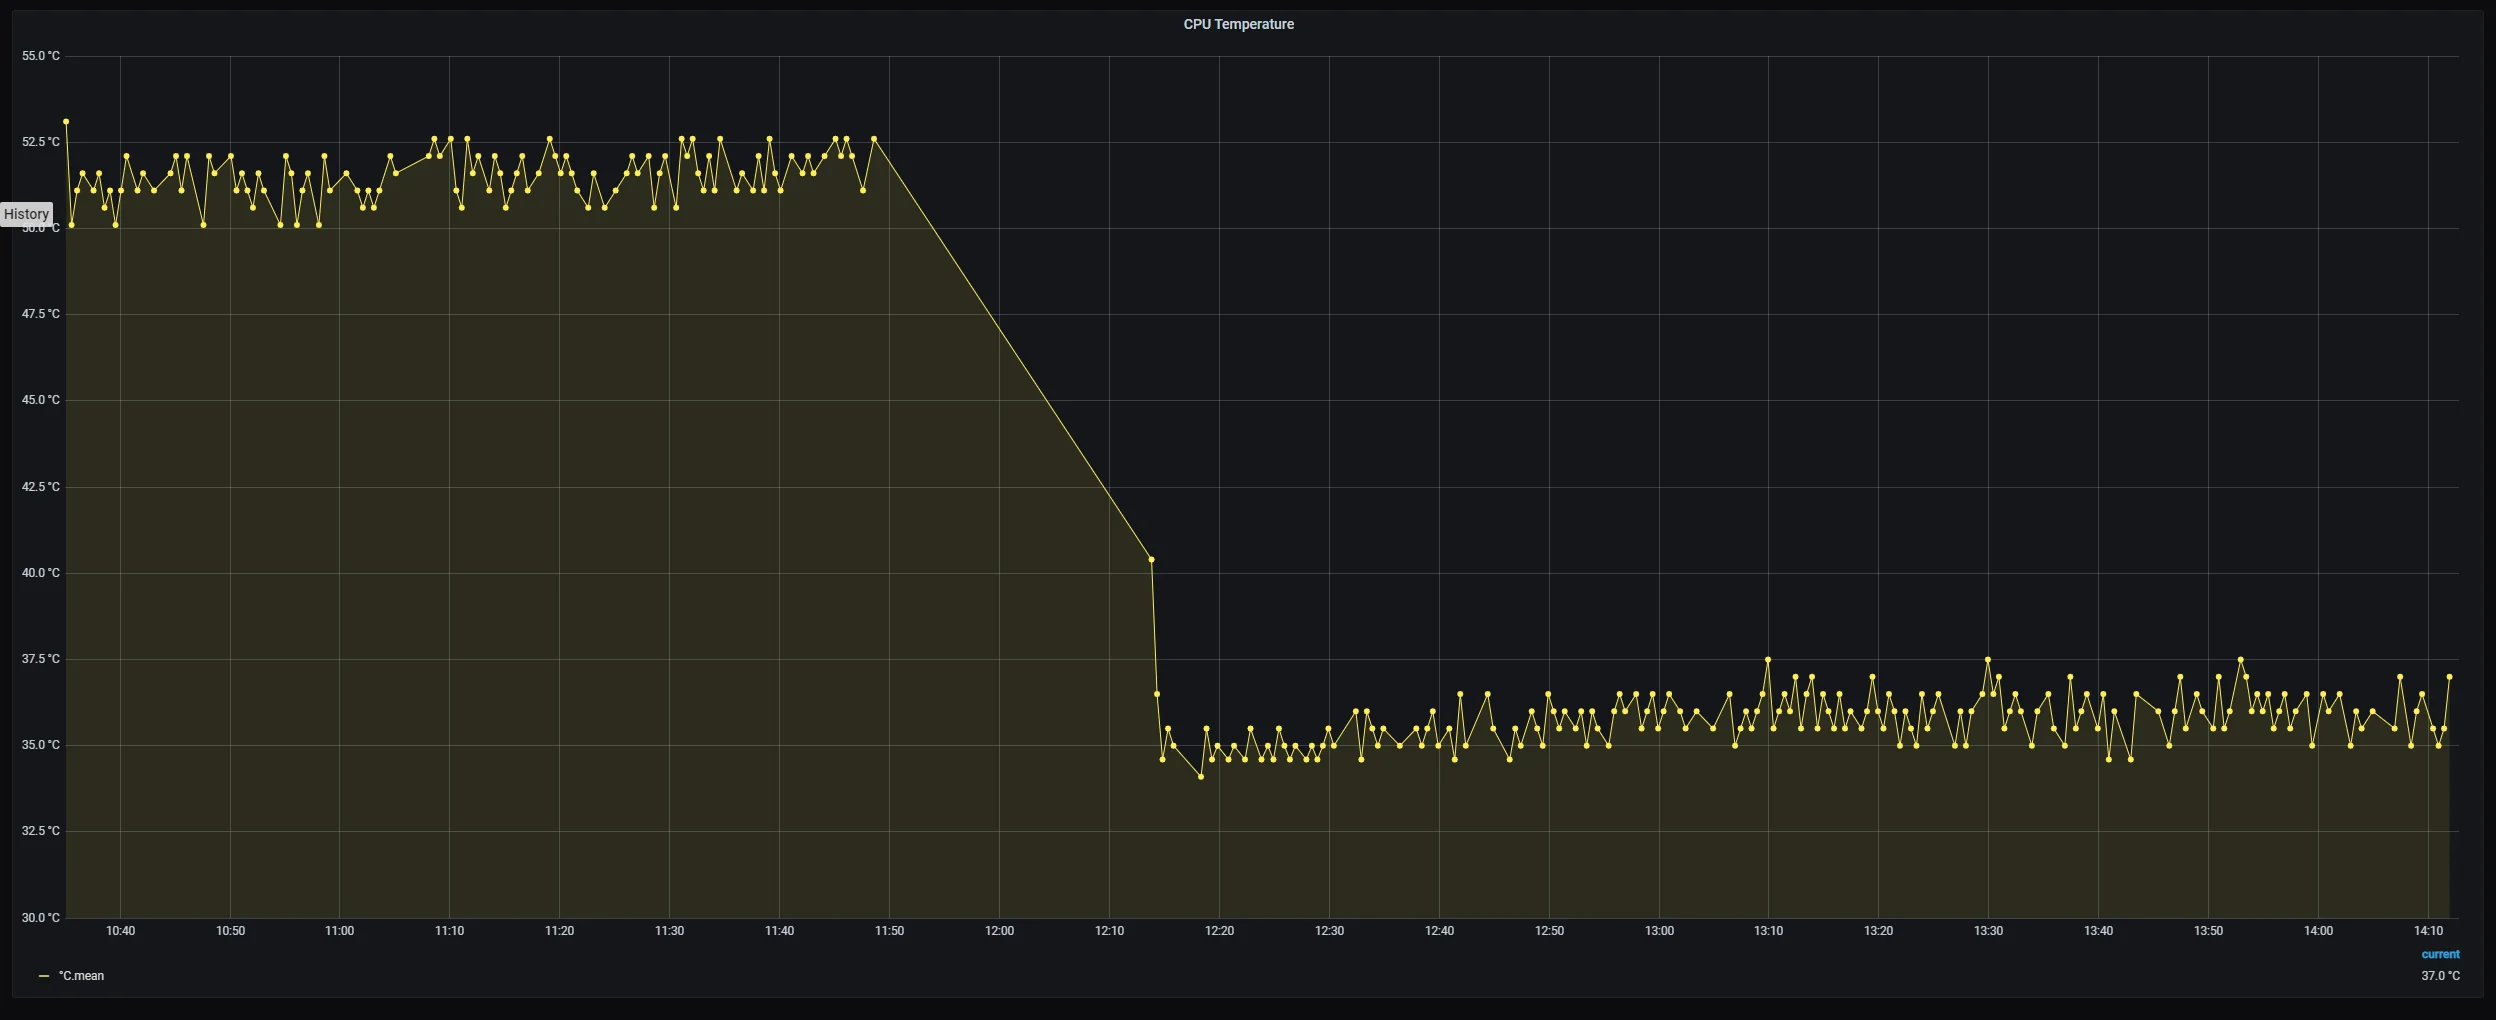
Task: Click the 12:00 time axis label
Action: pos(1000,931)
